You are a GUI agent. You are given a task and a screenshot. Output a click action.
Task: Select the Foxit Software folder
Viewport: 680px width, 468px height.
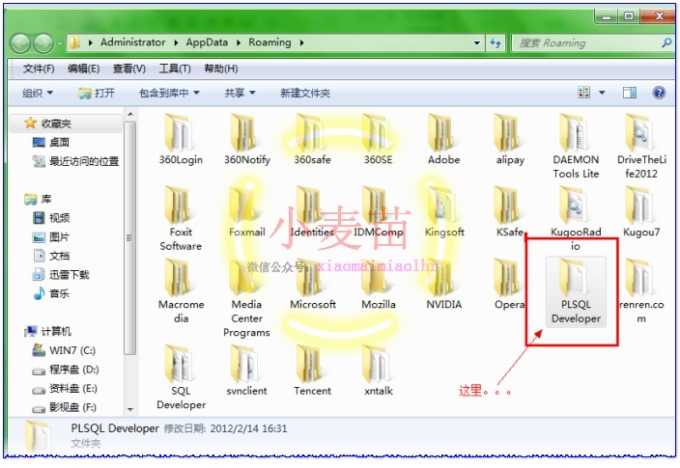pyautogui.click(x=180, y=219)
